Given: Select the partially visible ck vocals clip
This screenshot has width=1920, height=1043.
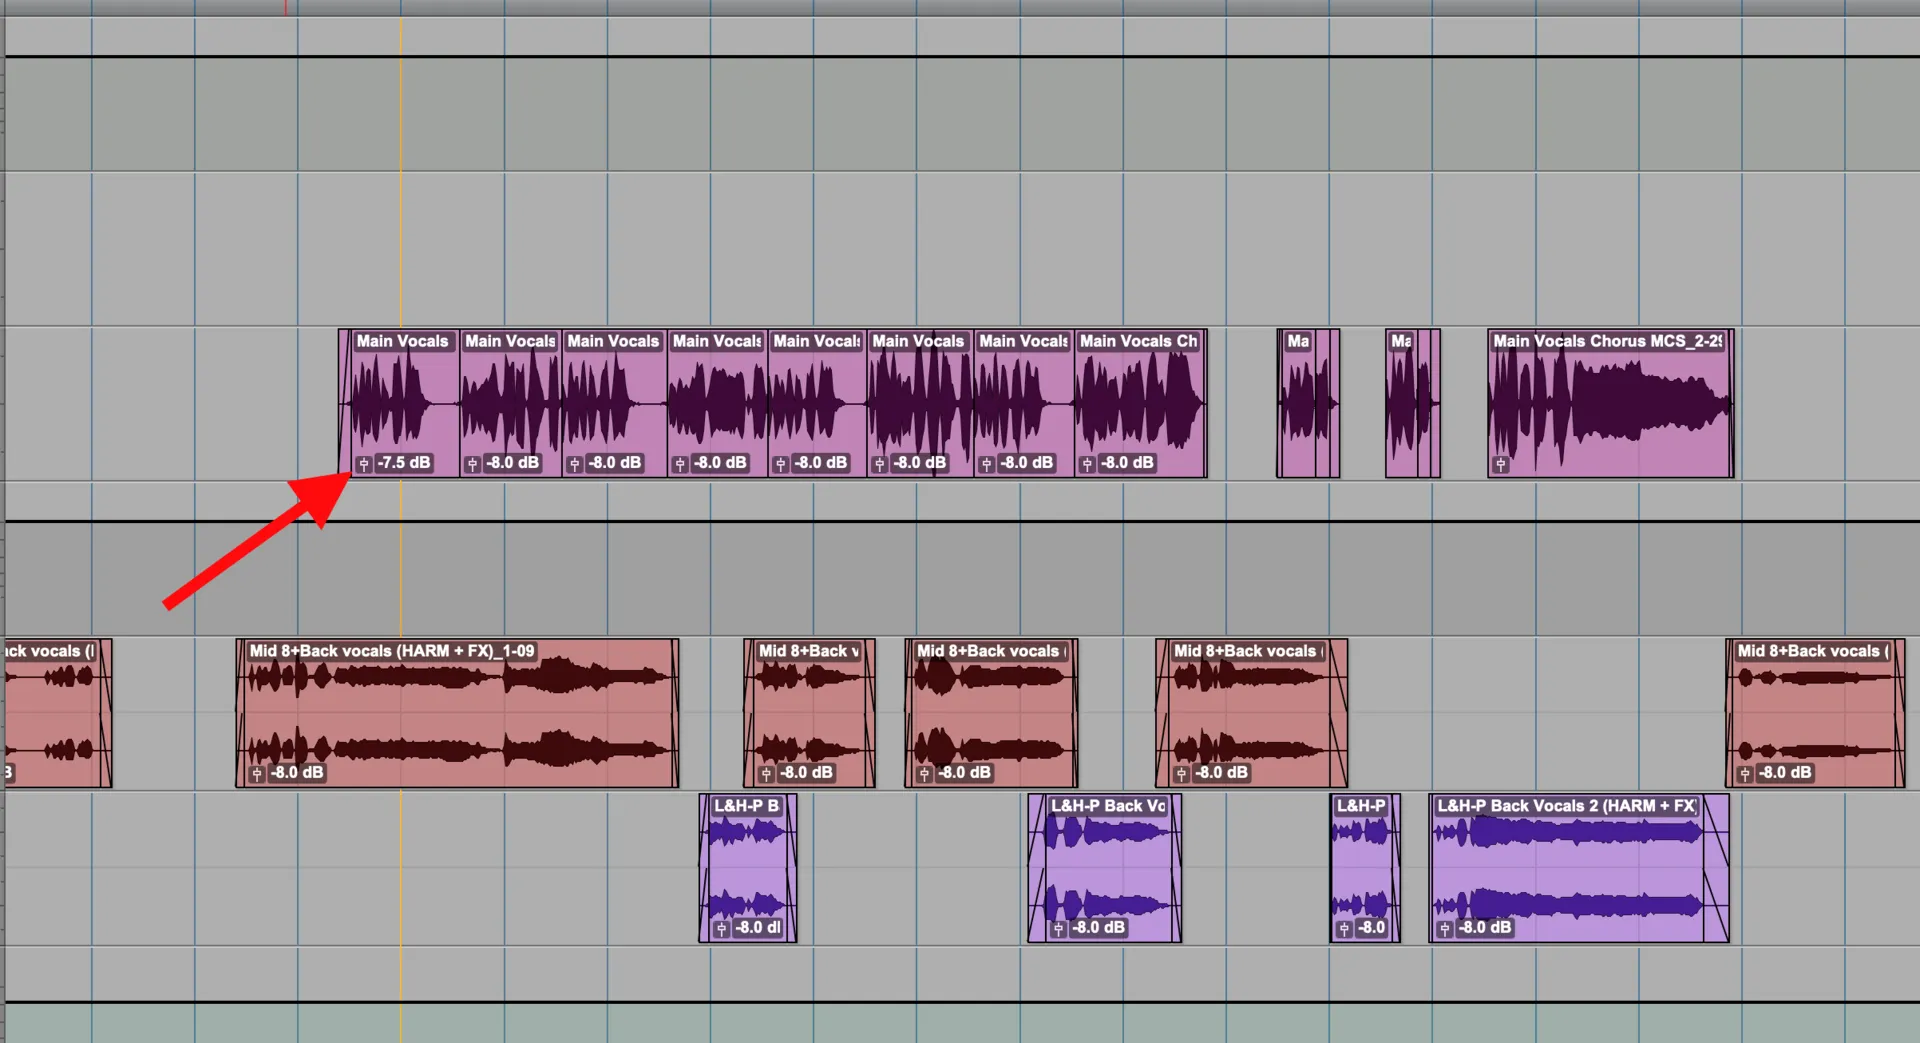Looking at the screenshot, I should 57,713.
